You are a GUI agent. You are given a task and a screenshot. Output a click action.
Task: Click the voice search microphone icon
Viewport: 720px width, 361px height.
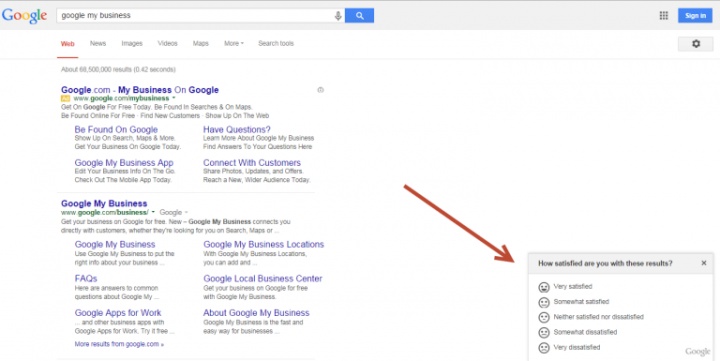tap(338, 16)
